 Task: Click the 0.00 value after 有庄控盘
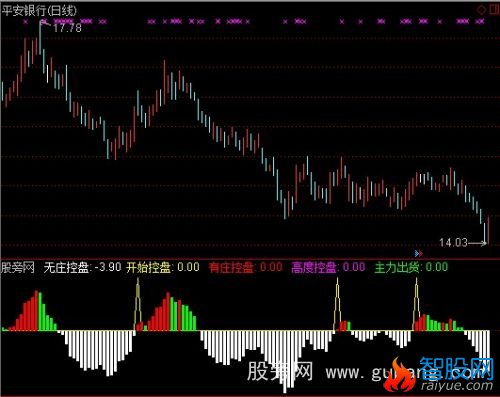coord(271,267)
